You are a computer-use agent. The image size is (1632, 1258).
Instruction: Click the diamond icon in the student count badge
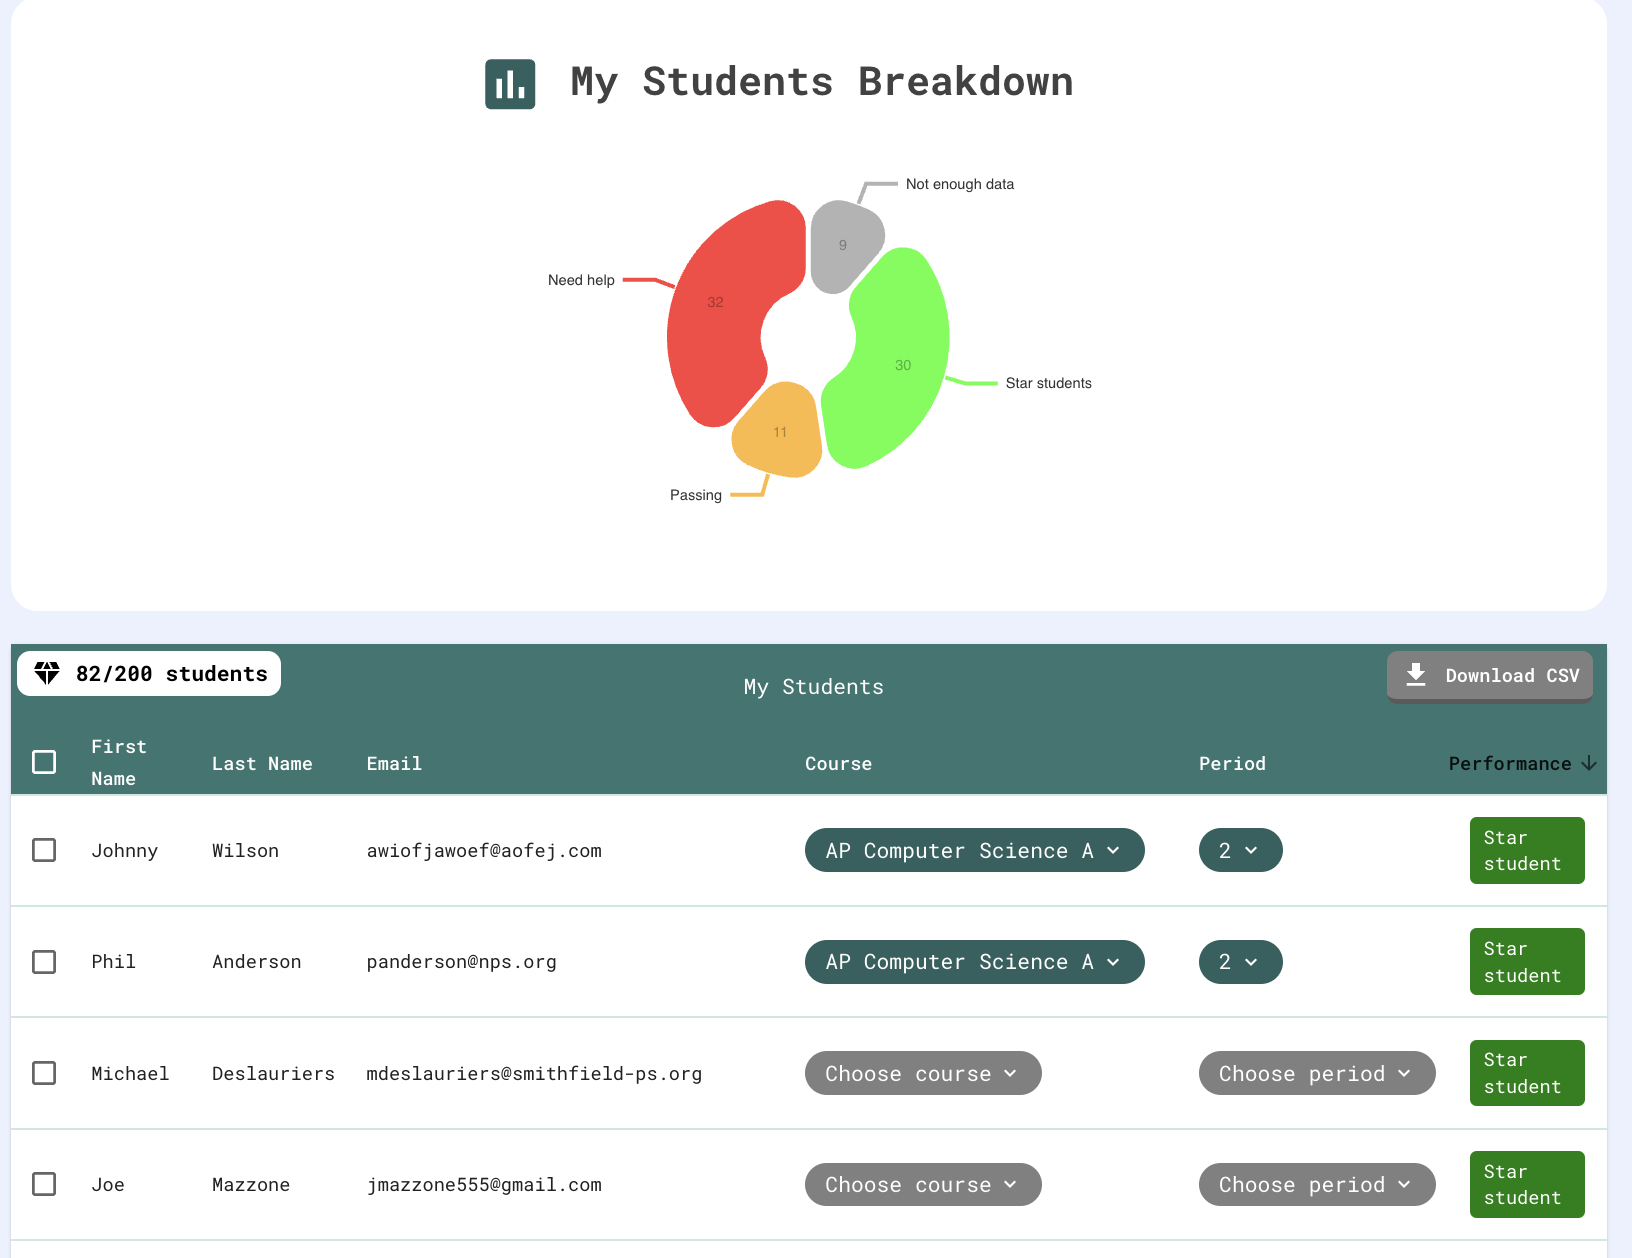point(46,673)
